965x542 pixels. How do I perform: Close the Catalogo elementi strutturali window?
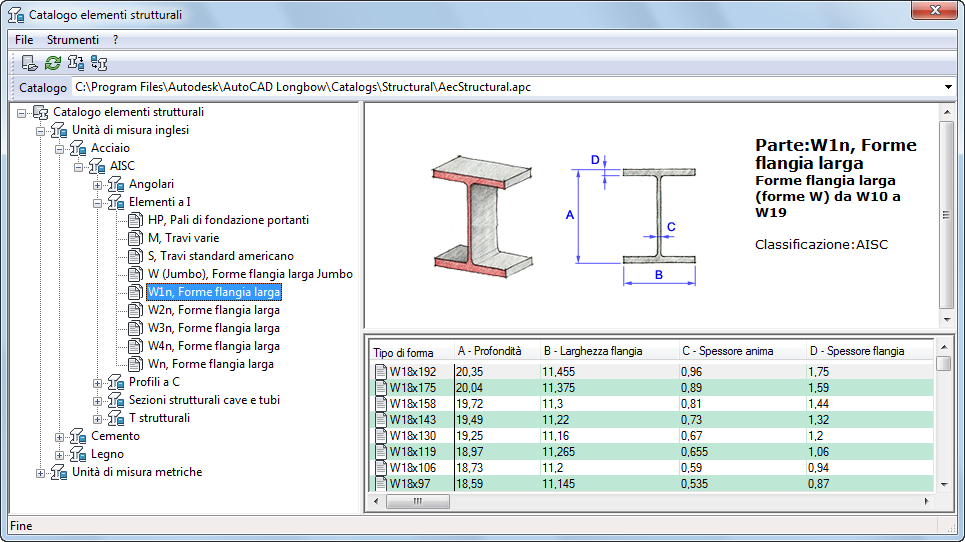pos(935,10)
